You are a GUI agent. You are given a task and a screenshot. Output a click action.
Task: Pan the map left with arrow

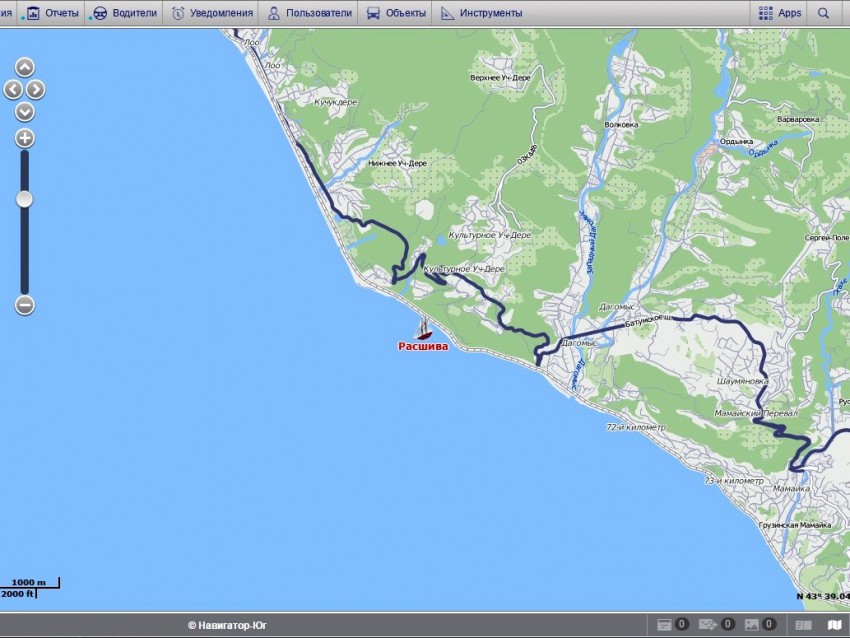click(x=13, y=89)
